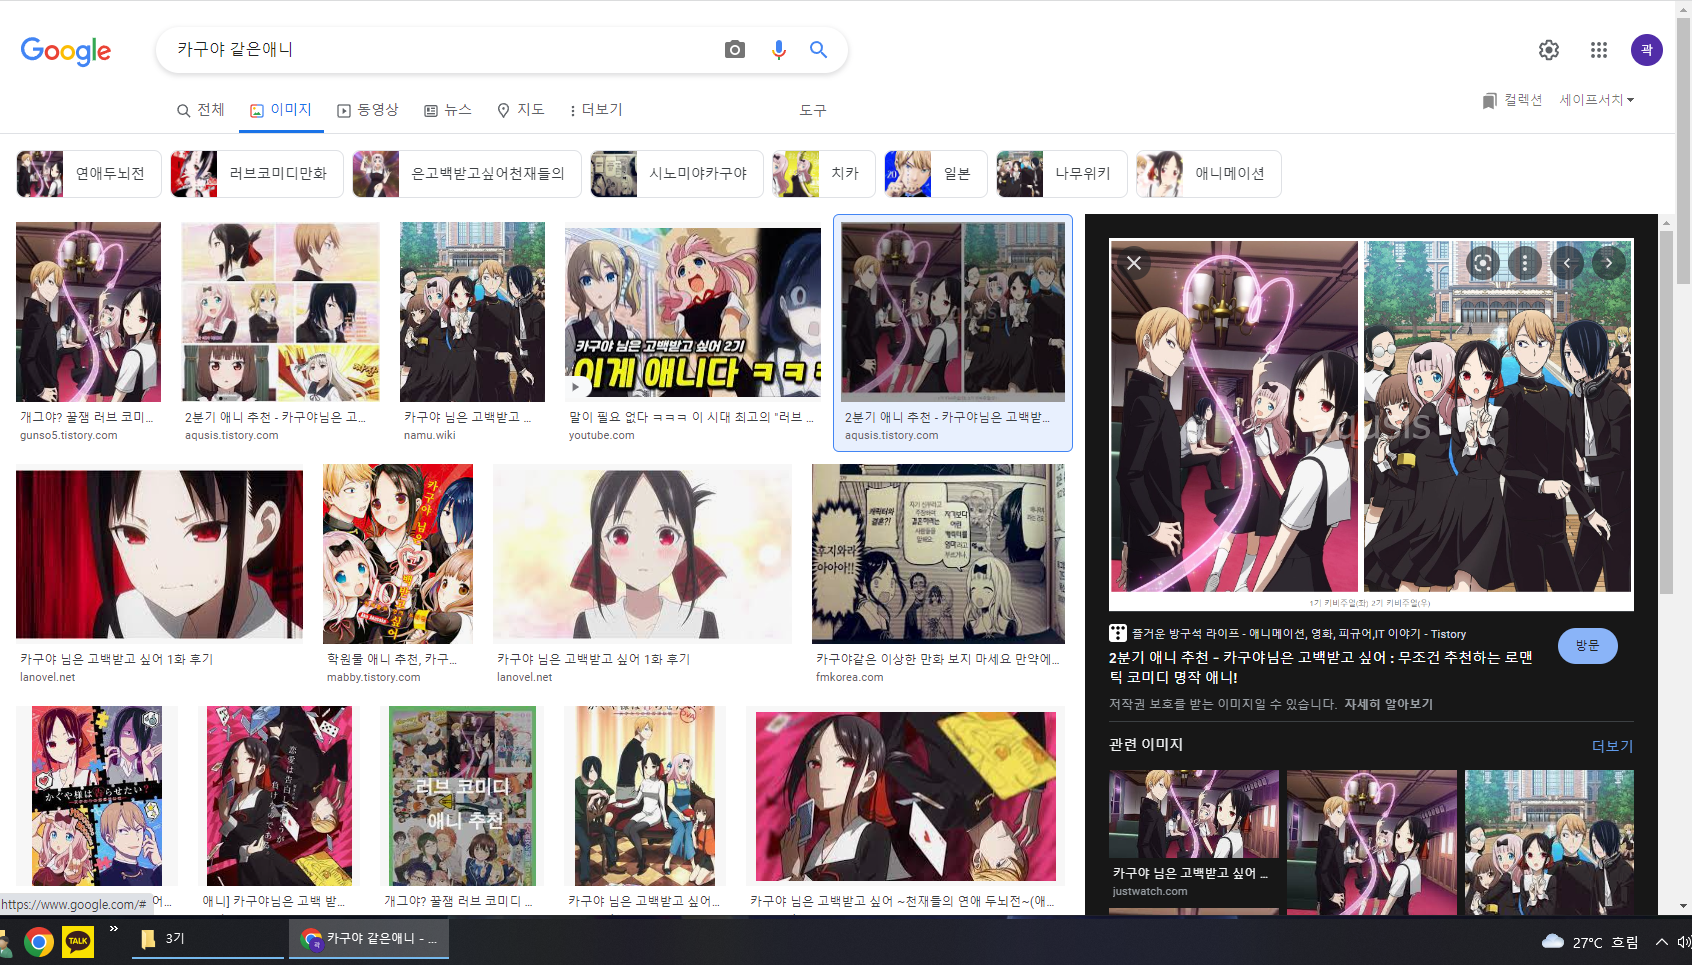This screenshot has height=965, width=1692.
Task: Open the mabby.tistory.com 학원물 애니 추천 thumbnail
Action: pyautogui.click(x=398, y=554)
